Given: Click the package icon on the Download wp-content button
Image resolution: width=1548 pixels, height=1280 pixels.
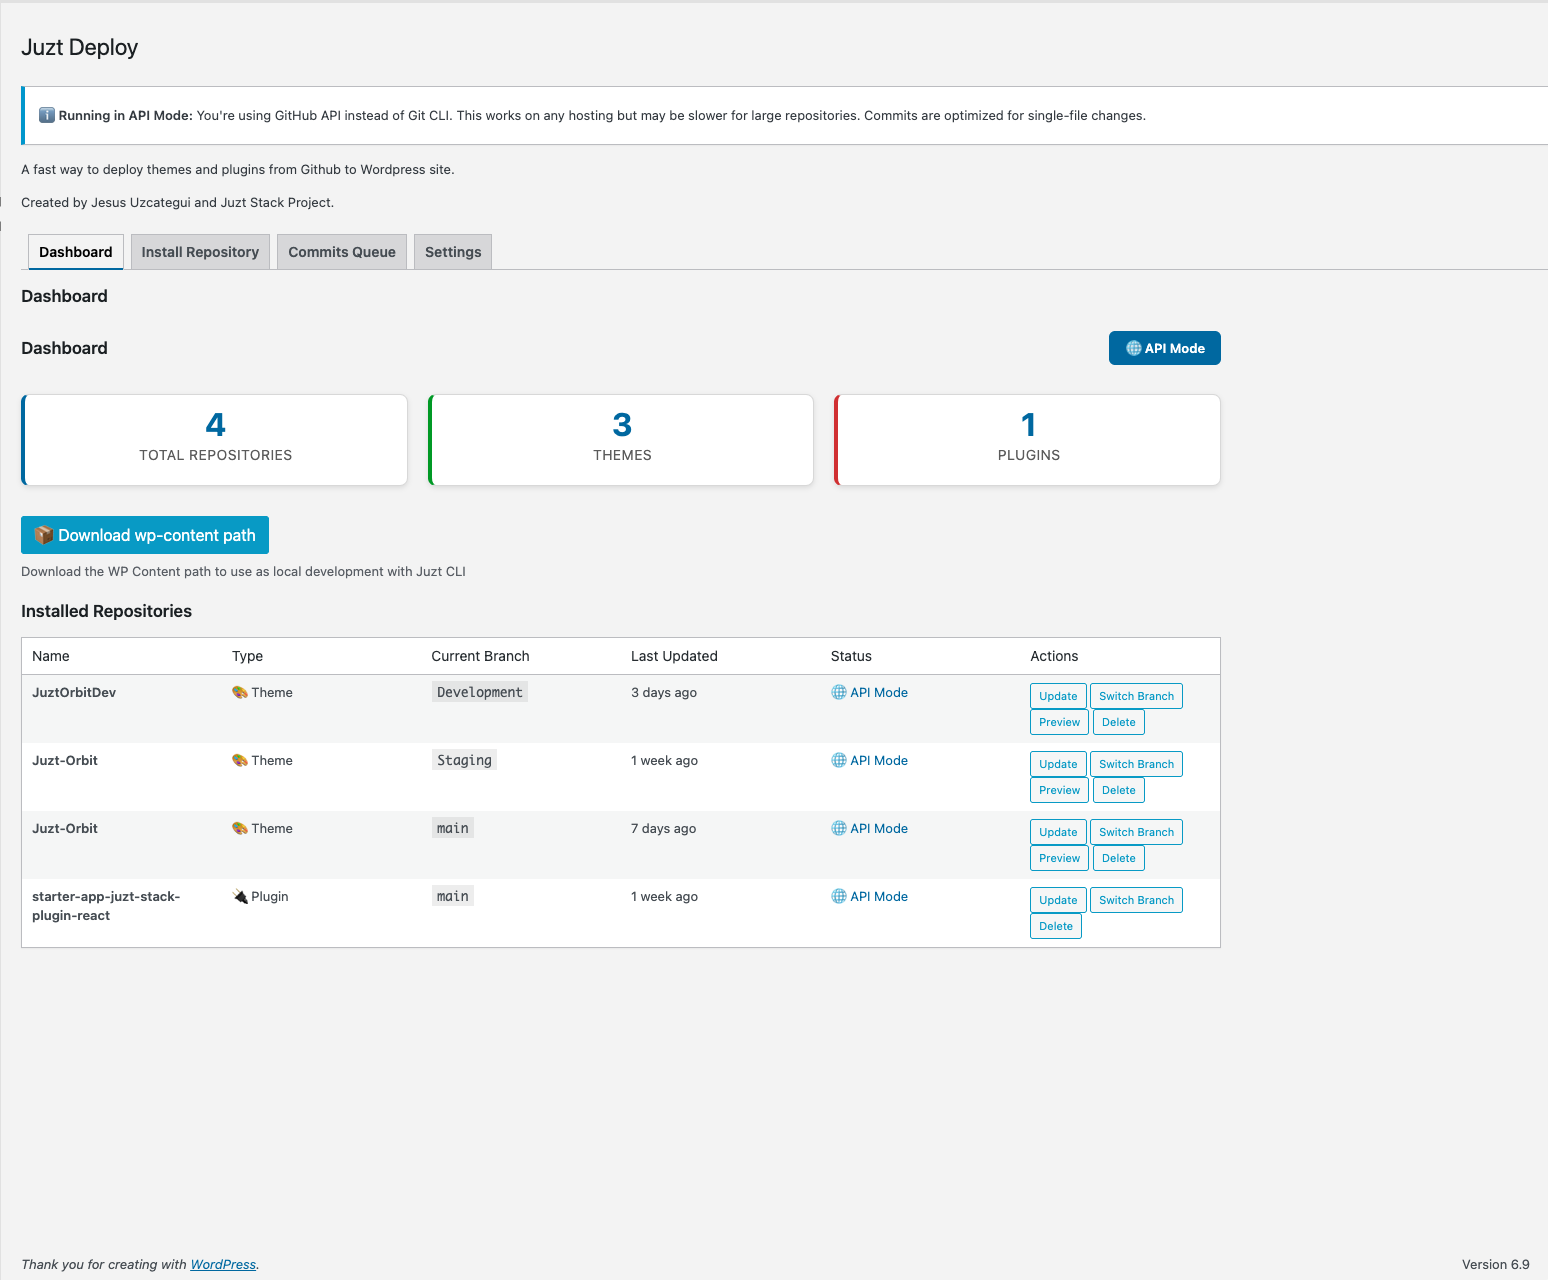Looking at the screenshot, I should [44, 535].
